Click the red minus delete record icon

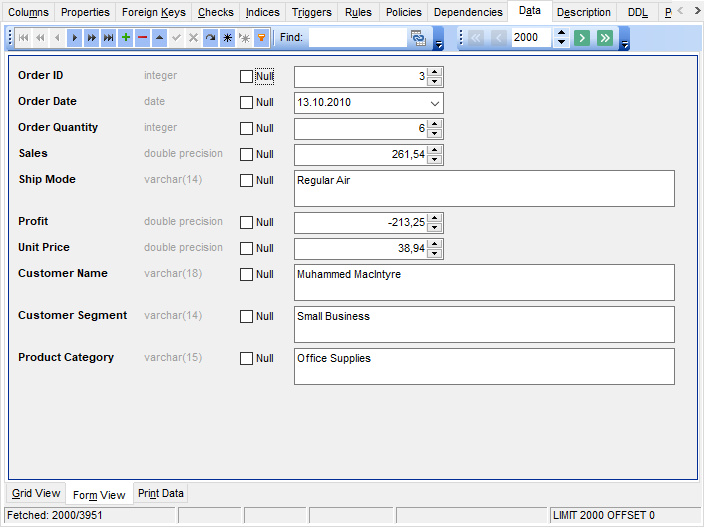click(142, 38)
